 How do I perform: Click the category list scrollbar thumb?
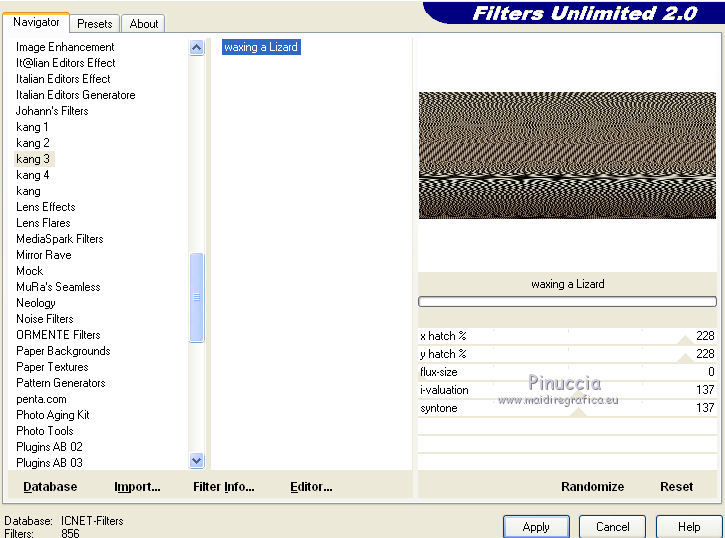coord(197,297)
